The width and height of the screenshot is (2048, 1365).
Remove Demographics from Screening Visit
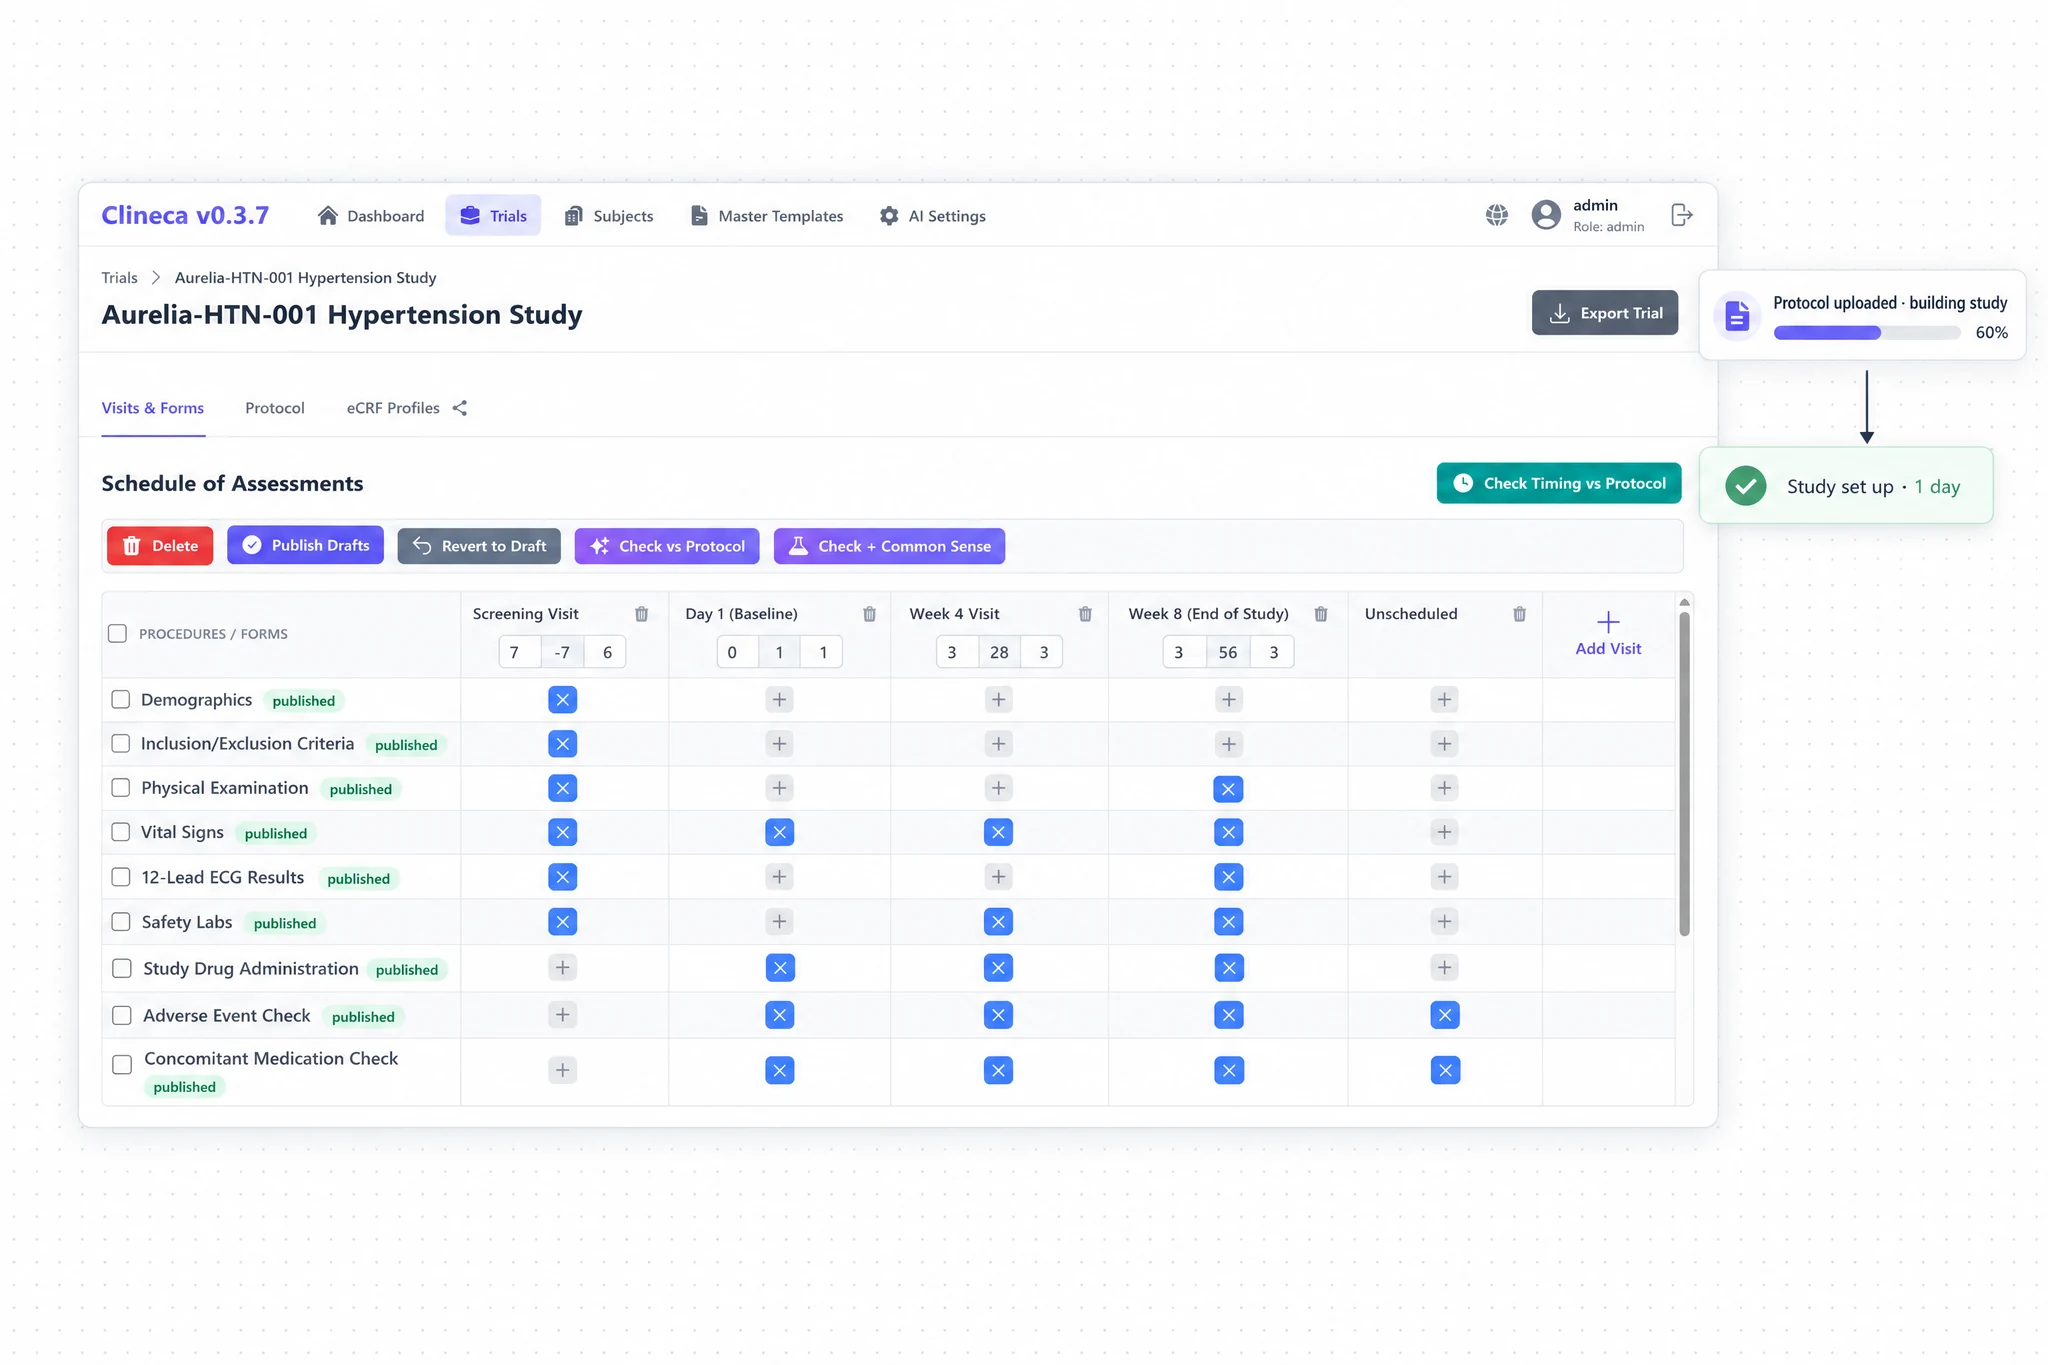click(563, 700)
